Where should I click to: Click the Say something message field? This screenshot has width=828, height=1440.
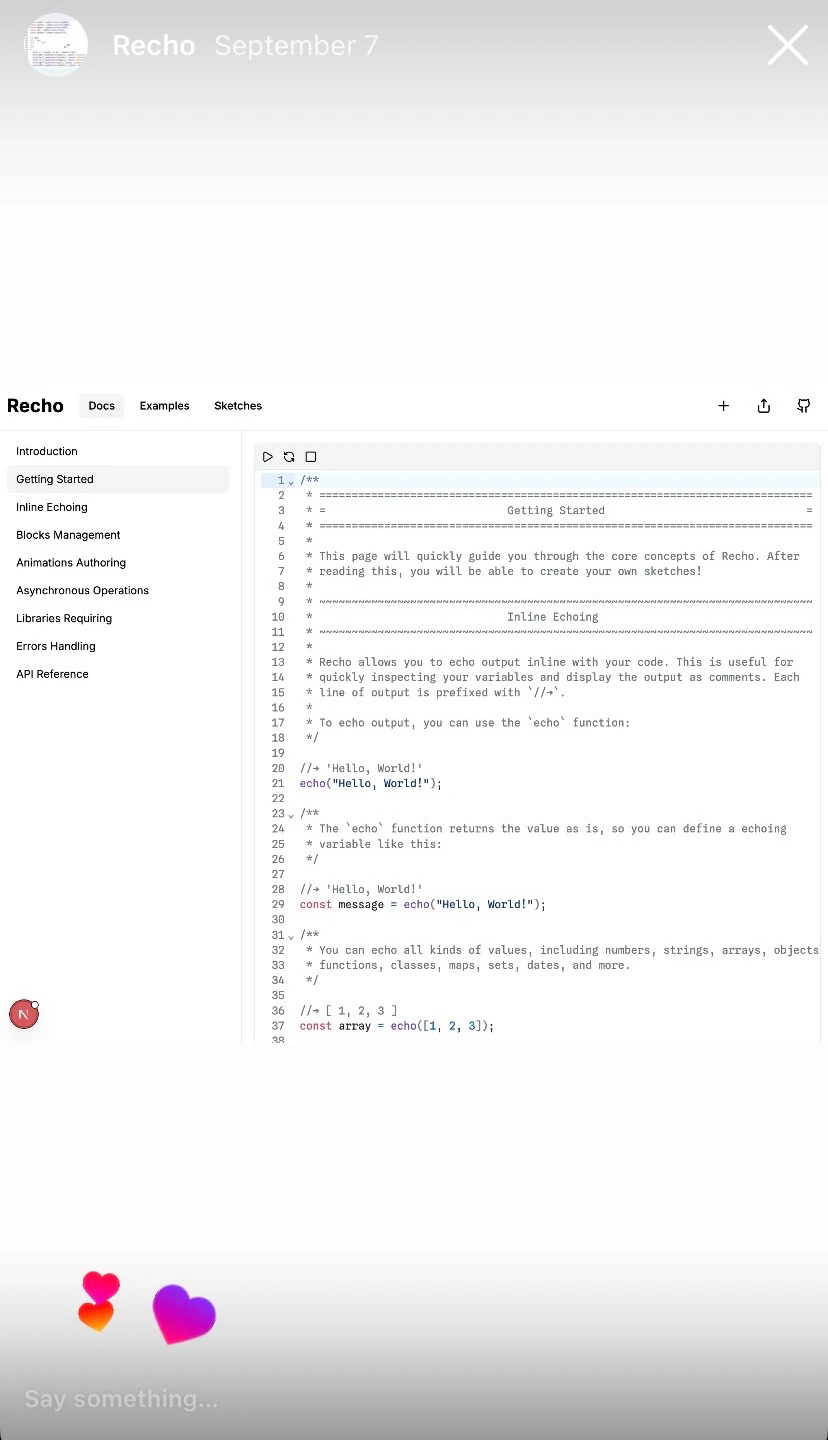tap(121, 1398)
